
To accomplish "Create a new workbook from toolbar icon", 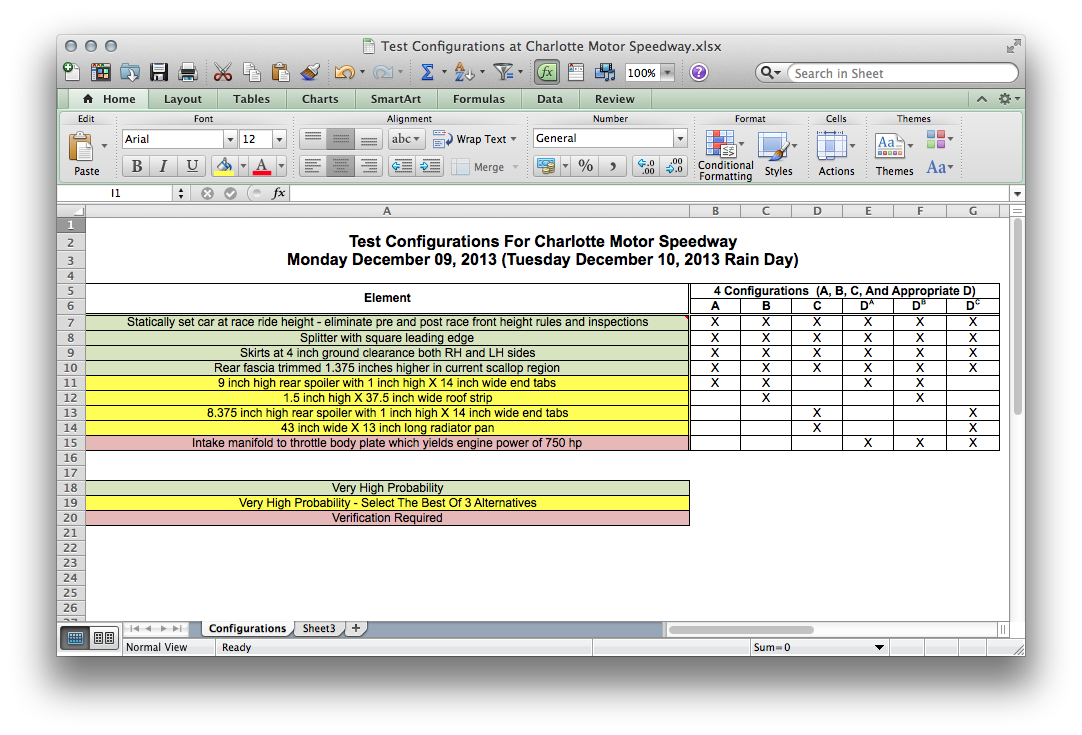I will click(x=71, y=72).
